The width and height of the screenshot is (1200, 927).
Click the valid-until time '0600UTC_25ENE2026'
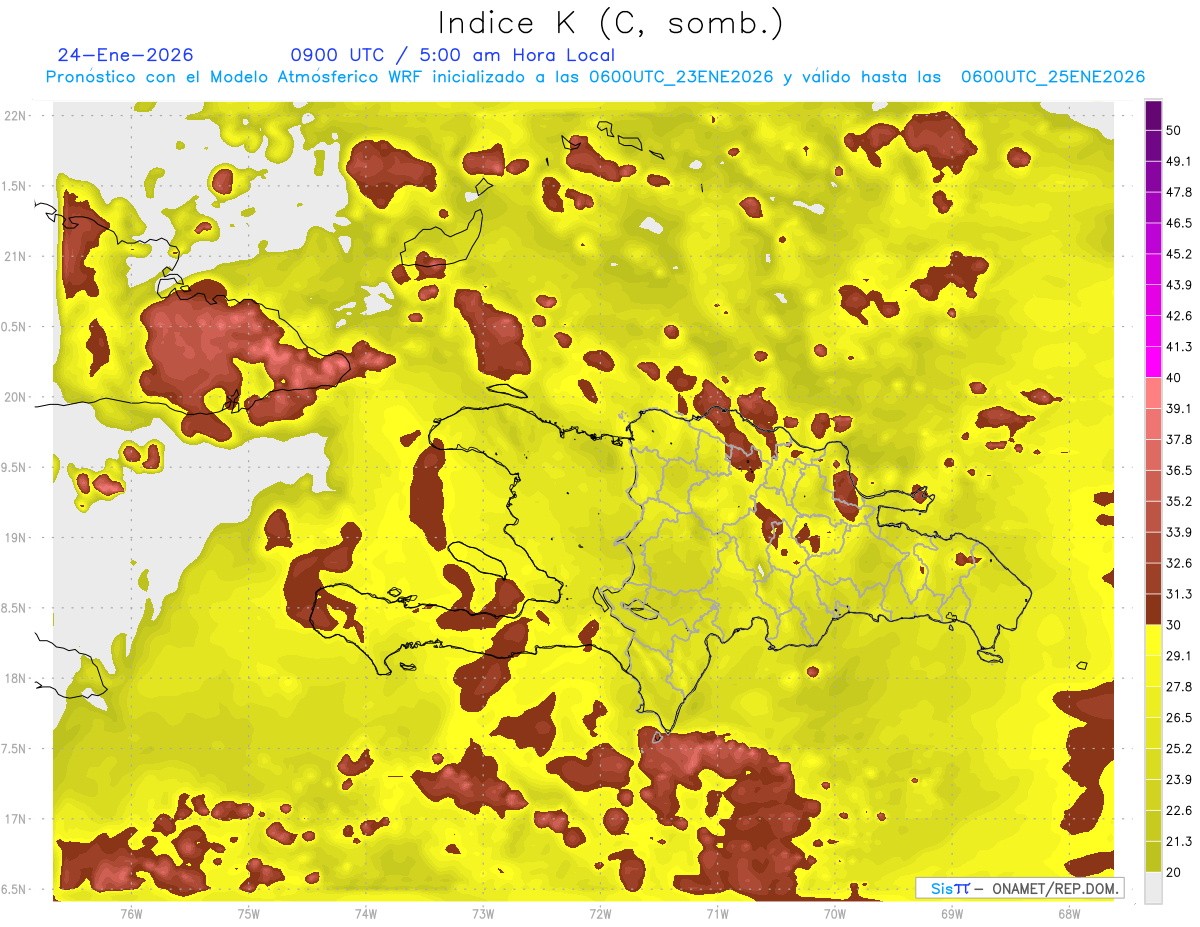coord(1053,77)
